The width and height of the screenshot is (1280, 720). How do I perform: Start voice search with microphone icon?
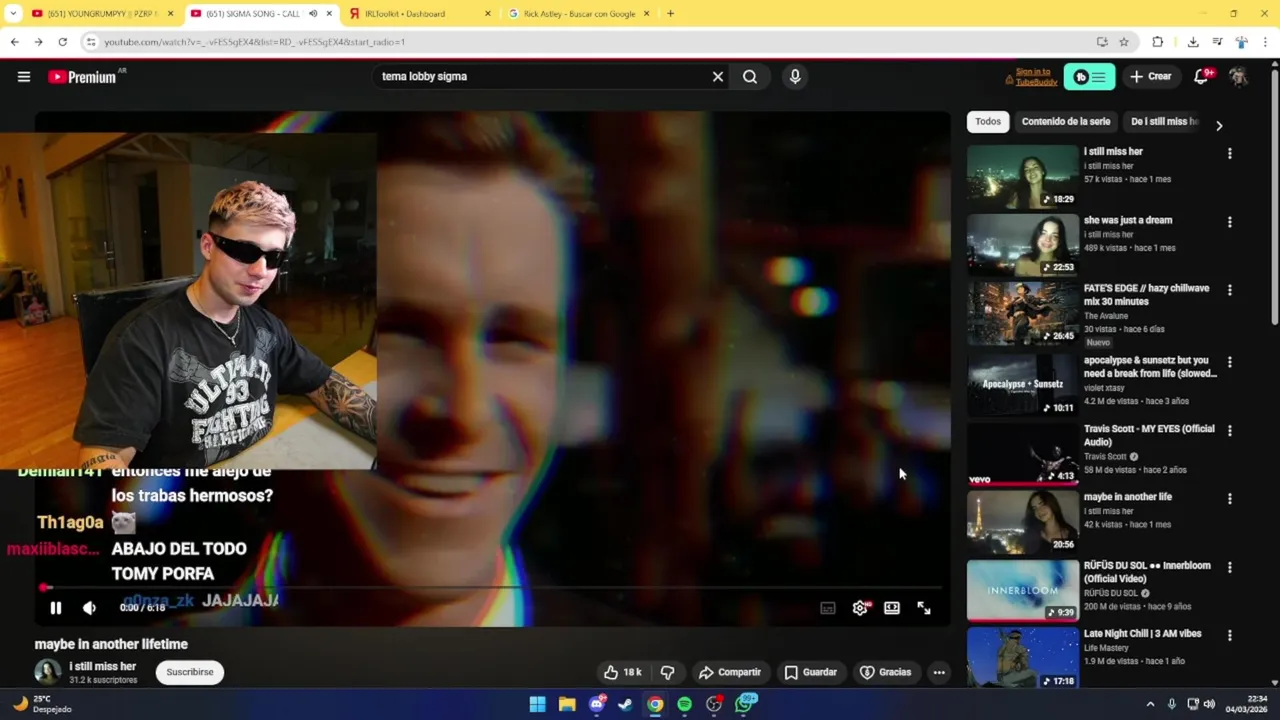click(x=795, y=77)
